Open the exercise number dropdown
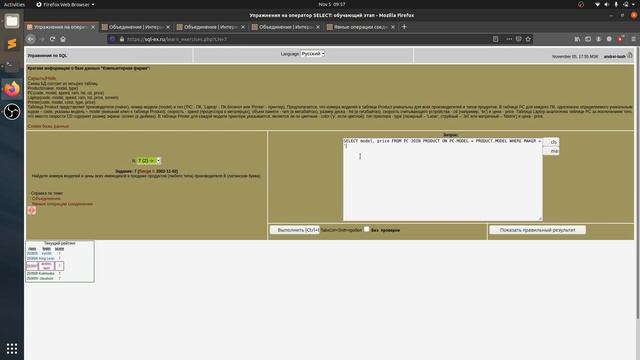640x360 pixels. 149,161
